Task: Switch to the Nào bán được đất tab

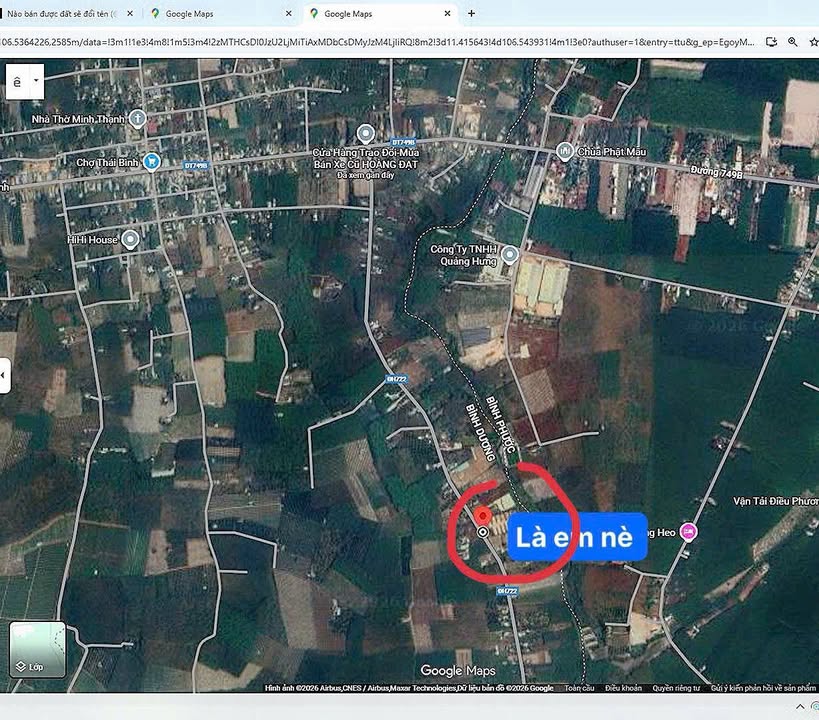Action: pyautogui.click(x=60, y=14)
